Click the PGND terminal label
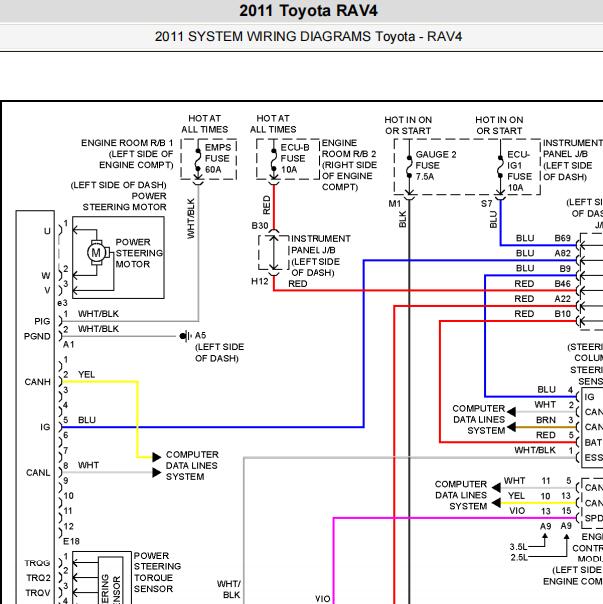This screenshot has width=603, height=604. (37, 336)
